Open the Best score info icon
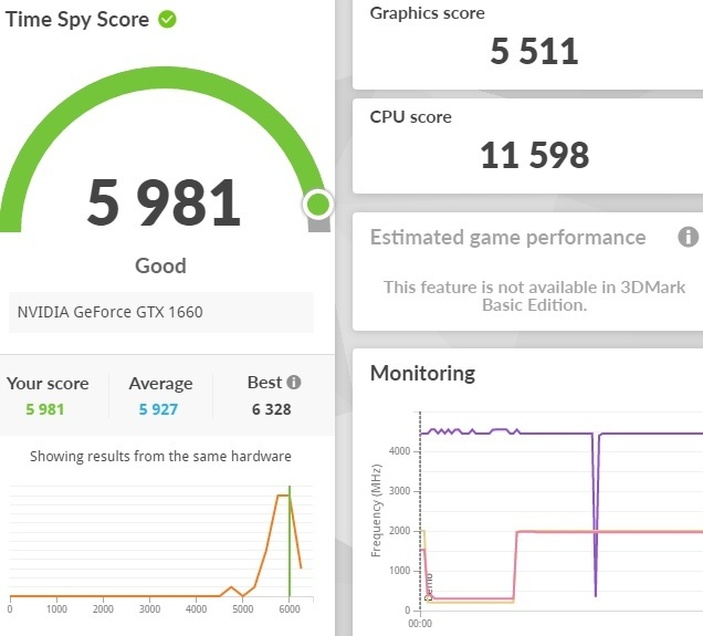This screenshot has height=636, width=703. (x=294, y=382)
